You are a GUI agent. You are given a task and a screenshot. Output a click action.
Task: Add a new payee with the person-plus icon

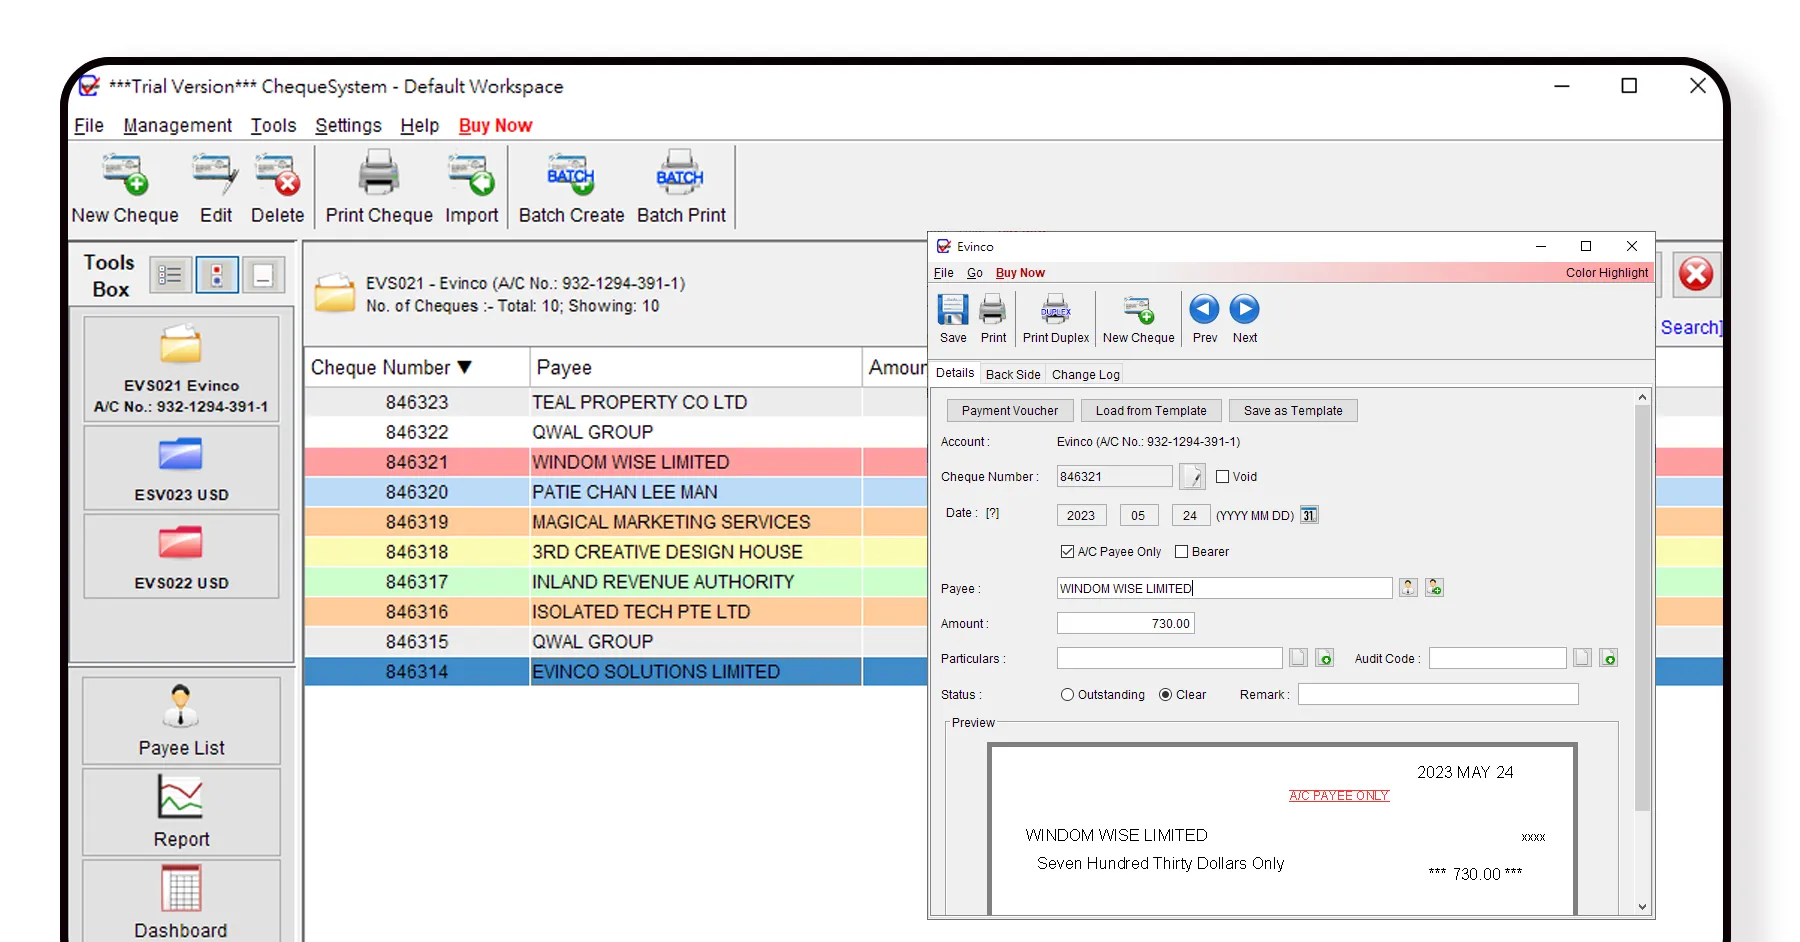click(1435, 588)
